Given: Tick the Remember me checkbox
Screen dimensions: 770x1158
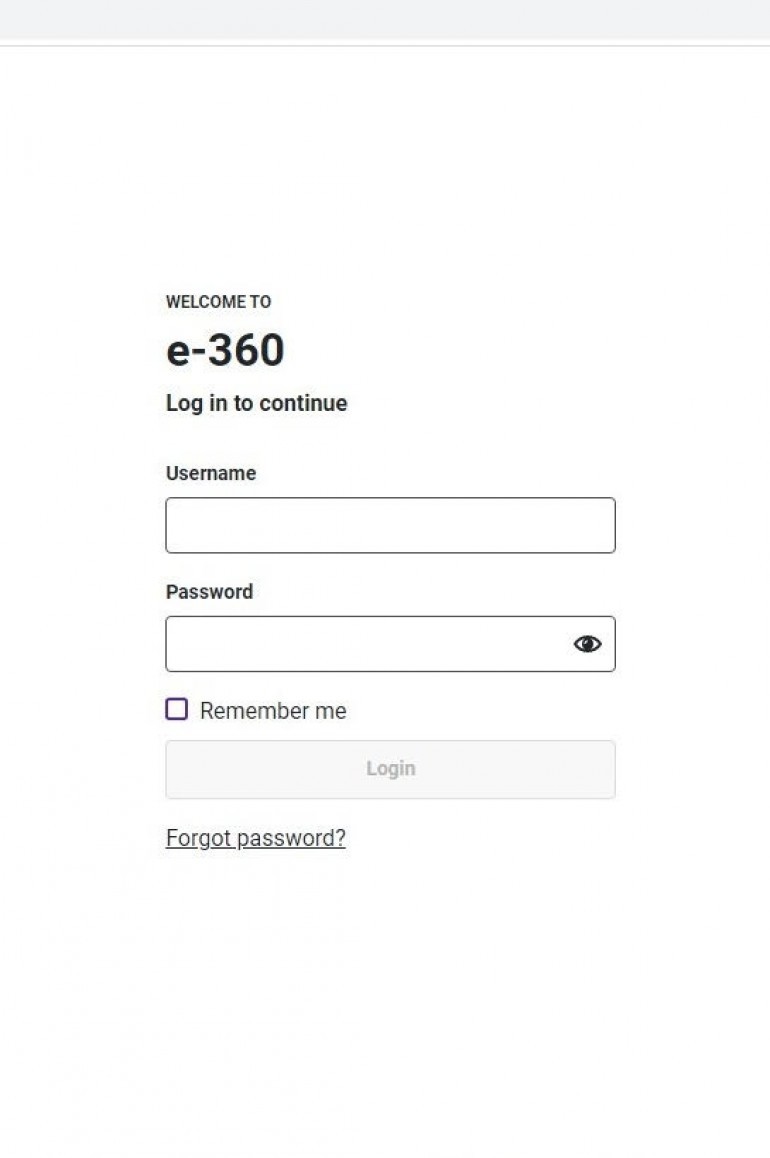Looking at the screenshot, I should [177, 710].
